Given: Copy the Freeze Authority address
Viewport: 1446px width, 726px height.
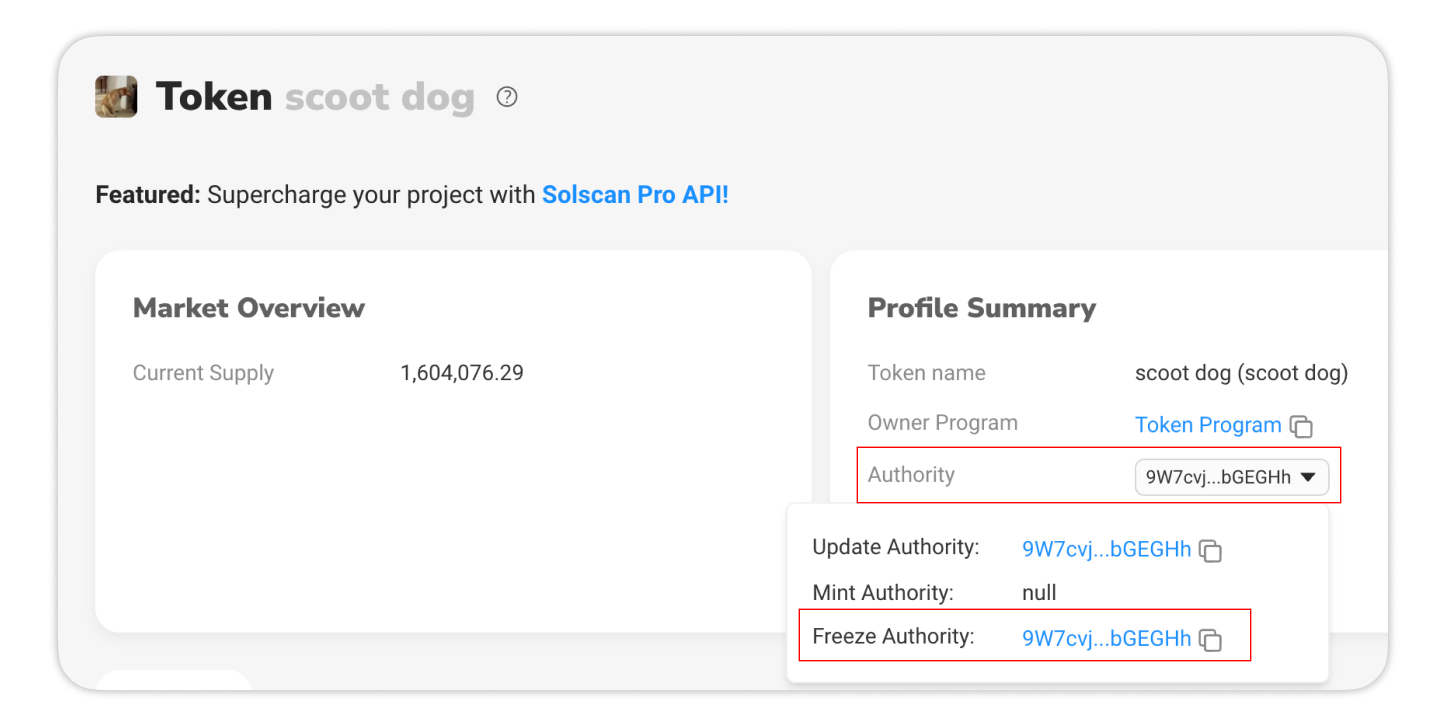Looking at the screenshot, I should click(1210, 640).
